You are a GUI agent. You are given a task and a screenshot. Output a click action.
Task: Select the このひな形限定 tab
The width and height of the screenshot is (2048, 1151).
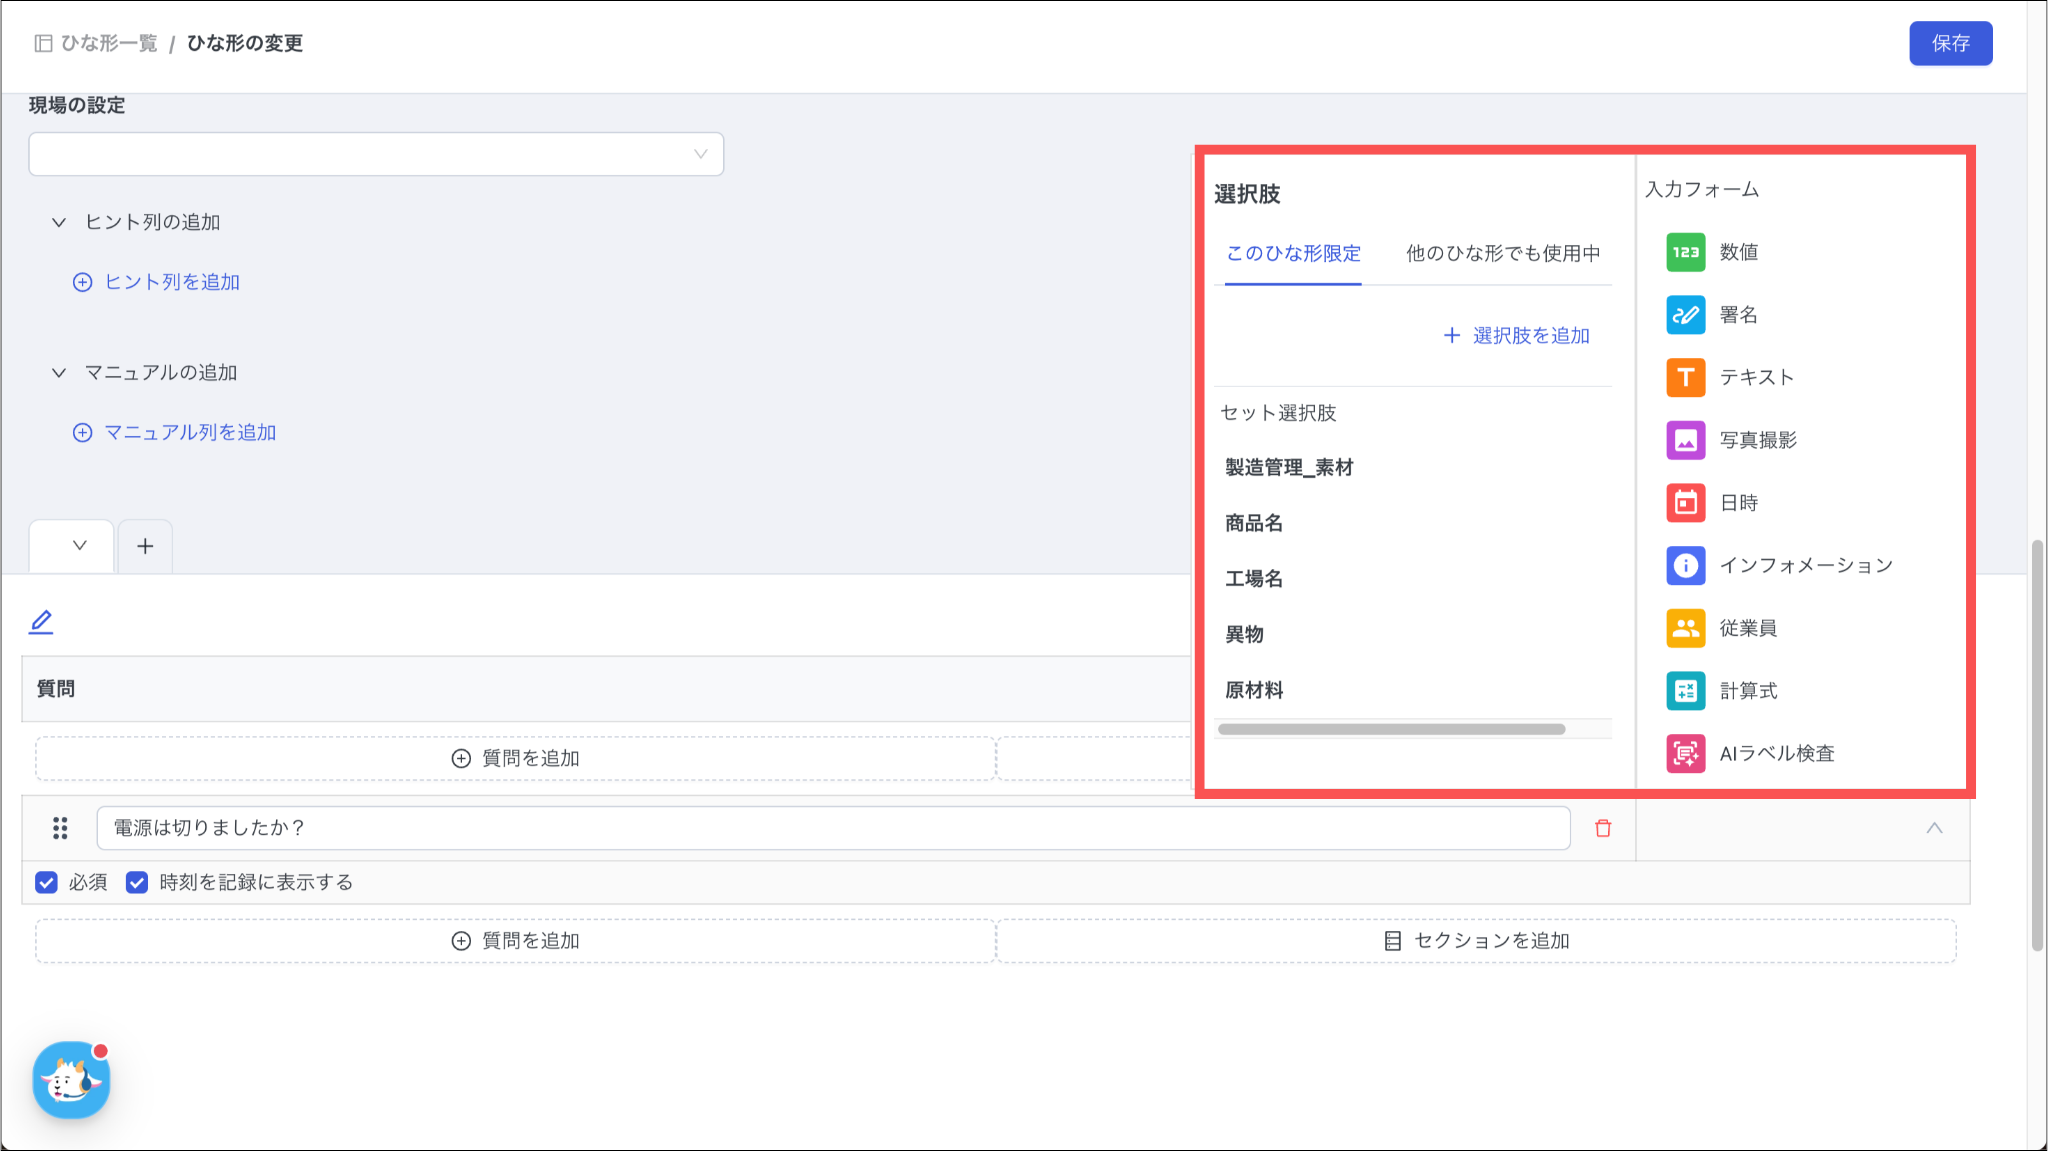coord(1293,253)
